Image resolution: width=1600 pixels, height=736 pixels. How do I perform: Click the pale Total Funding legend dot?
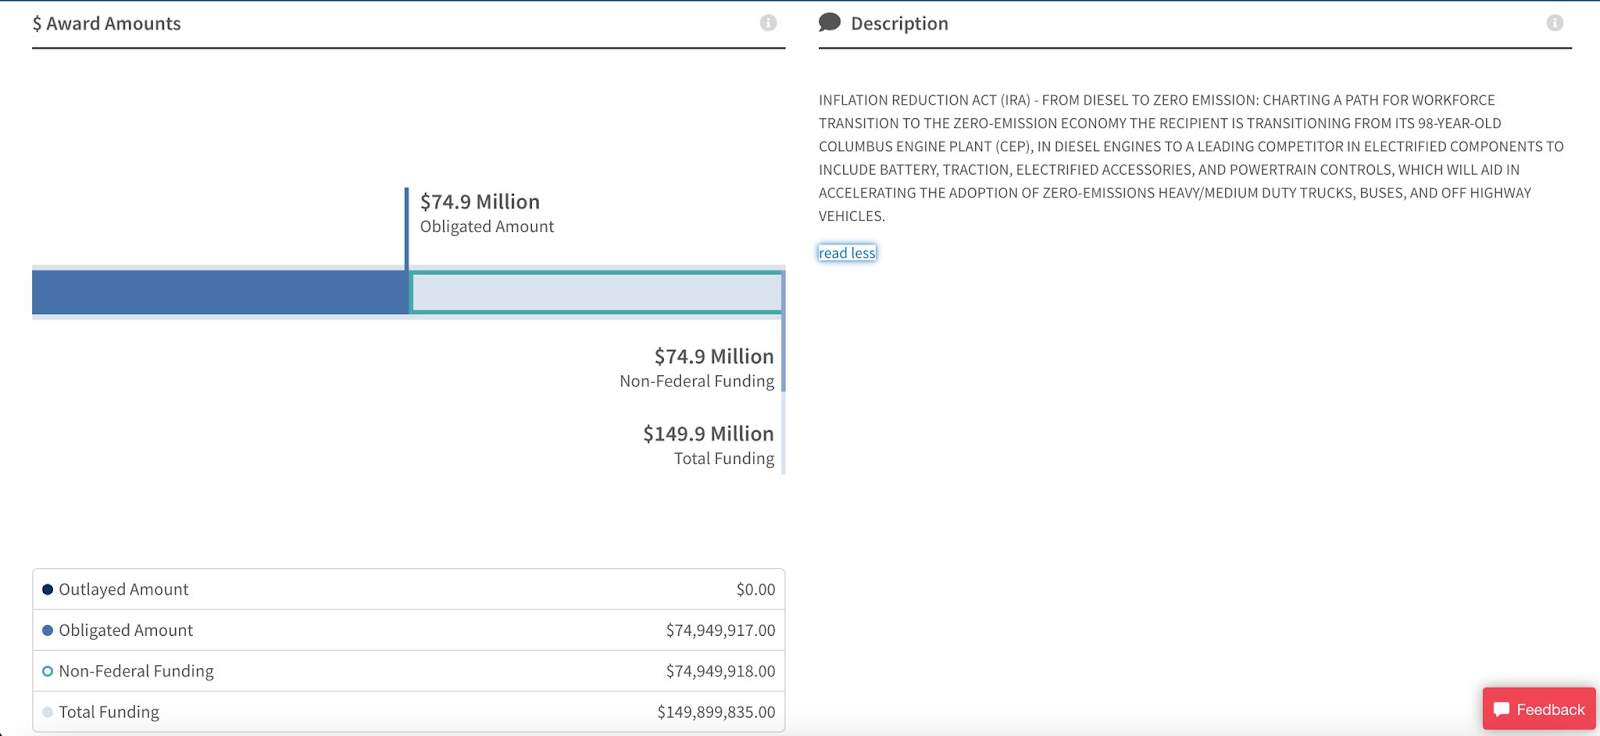[x=47, y=713]
